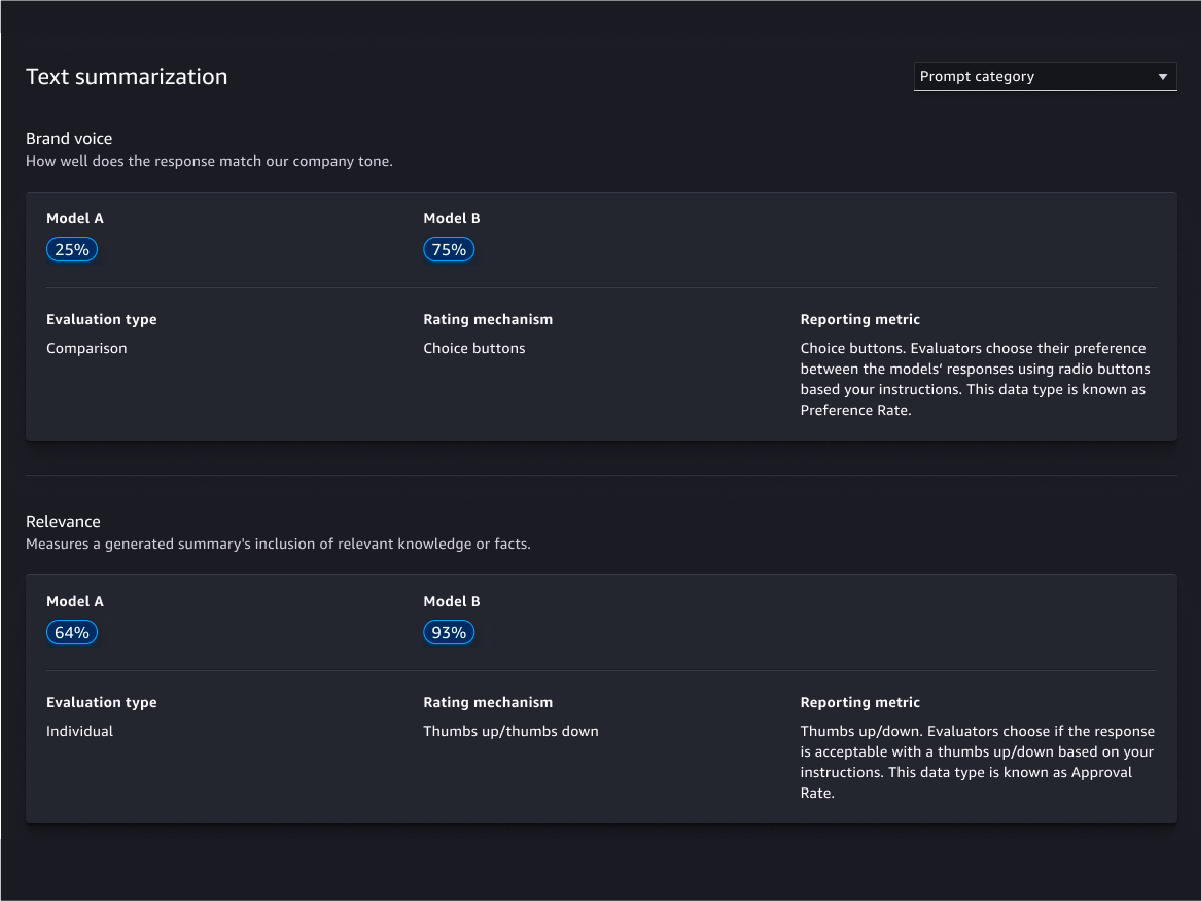Click the Model B 93% badge
Image resolution: width=1201 pixels, height=901 pixels.
[x=449, y=633]
